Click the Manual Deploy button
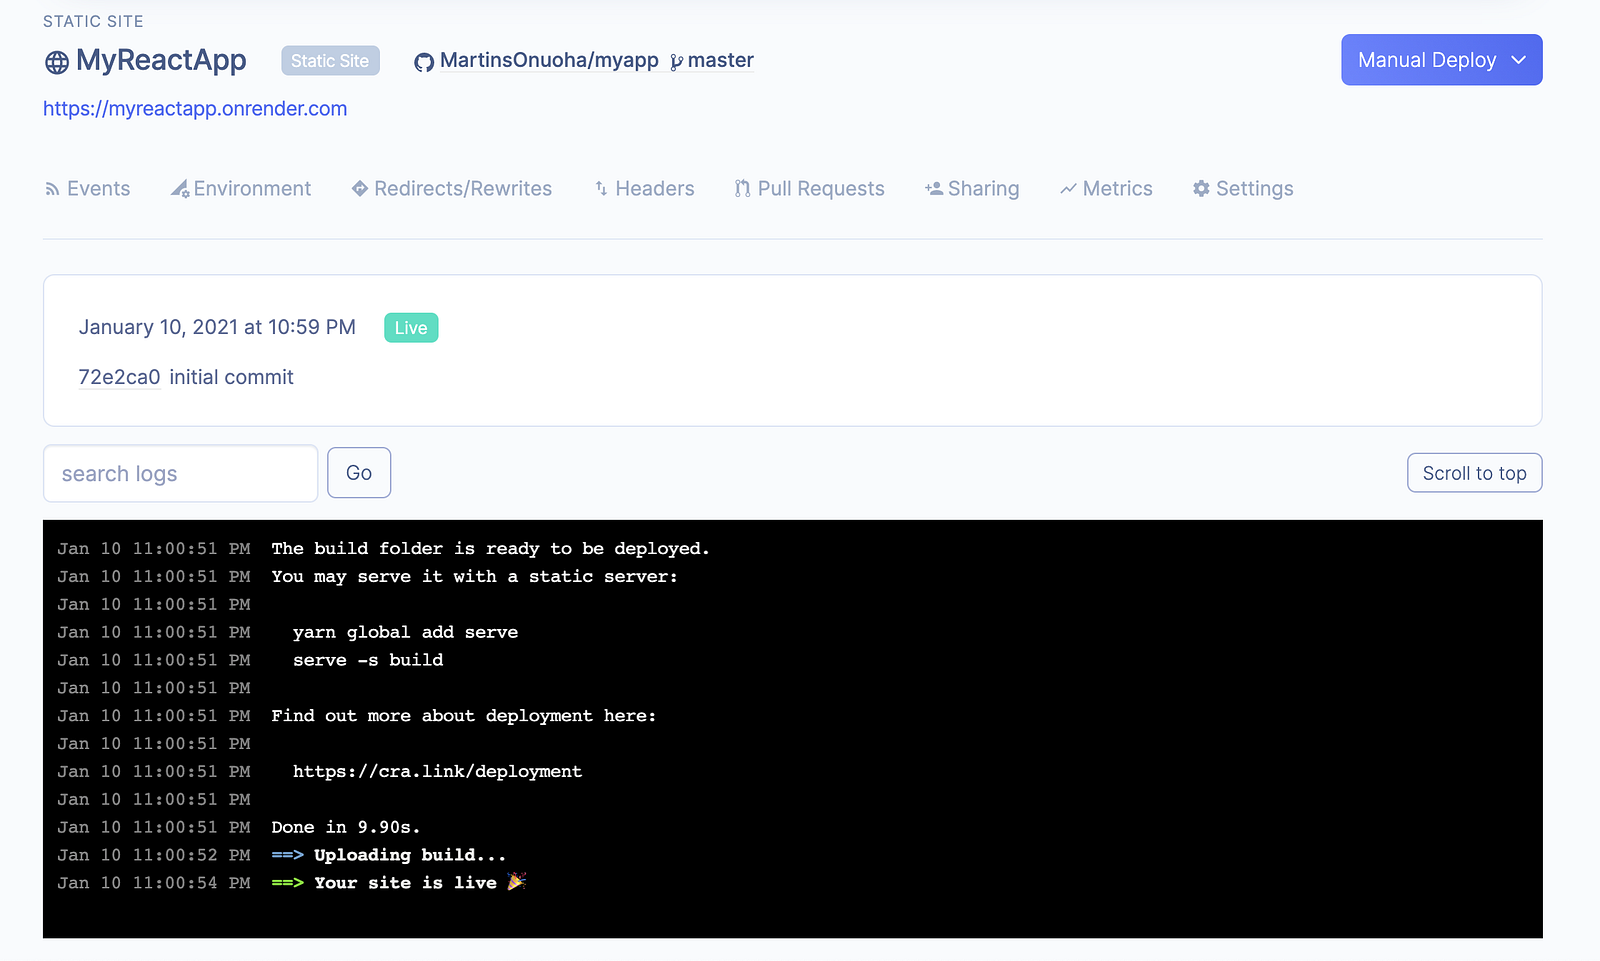 (1442, 60)
